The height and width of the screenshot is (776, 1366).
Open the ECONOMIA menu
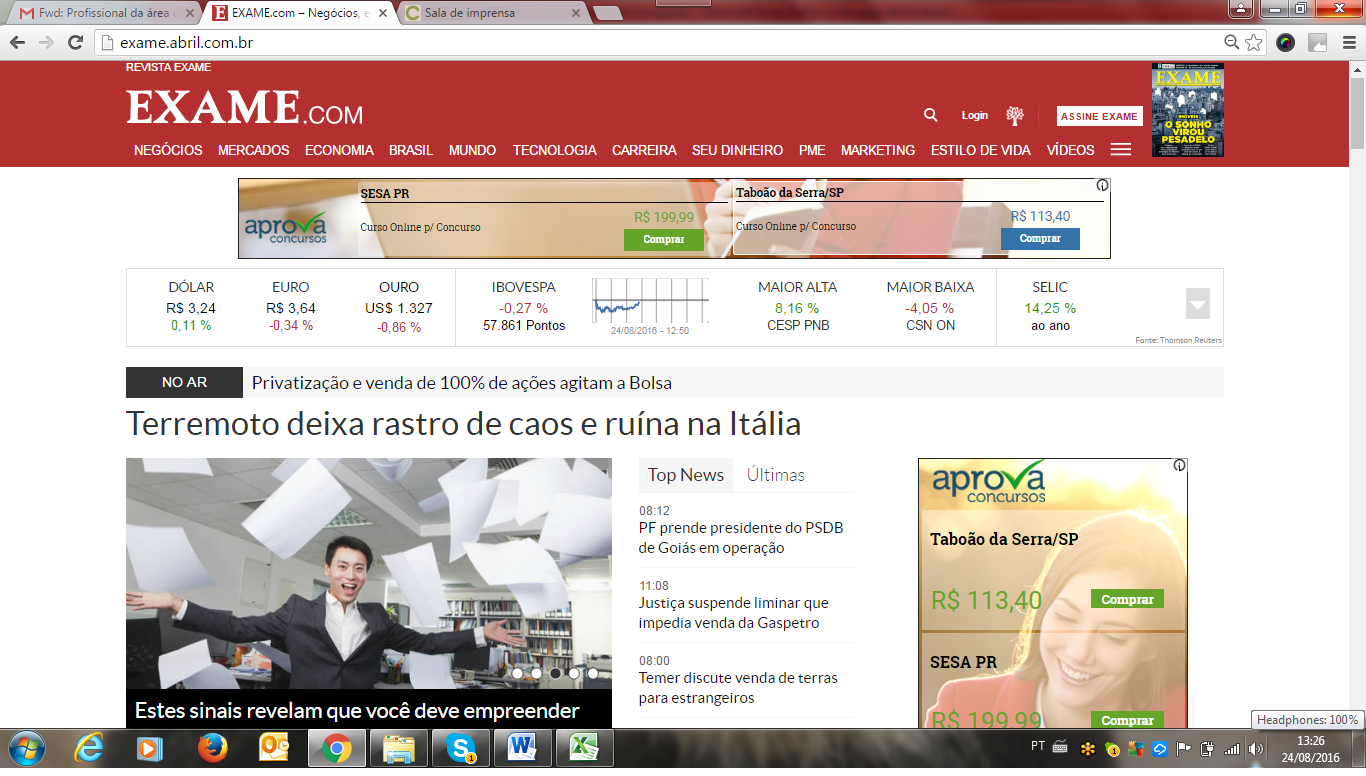pyautogui.click(x=339, y=150)
